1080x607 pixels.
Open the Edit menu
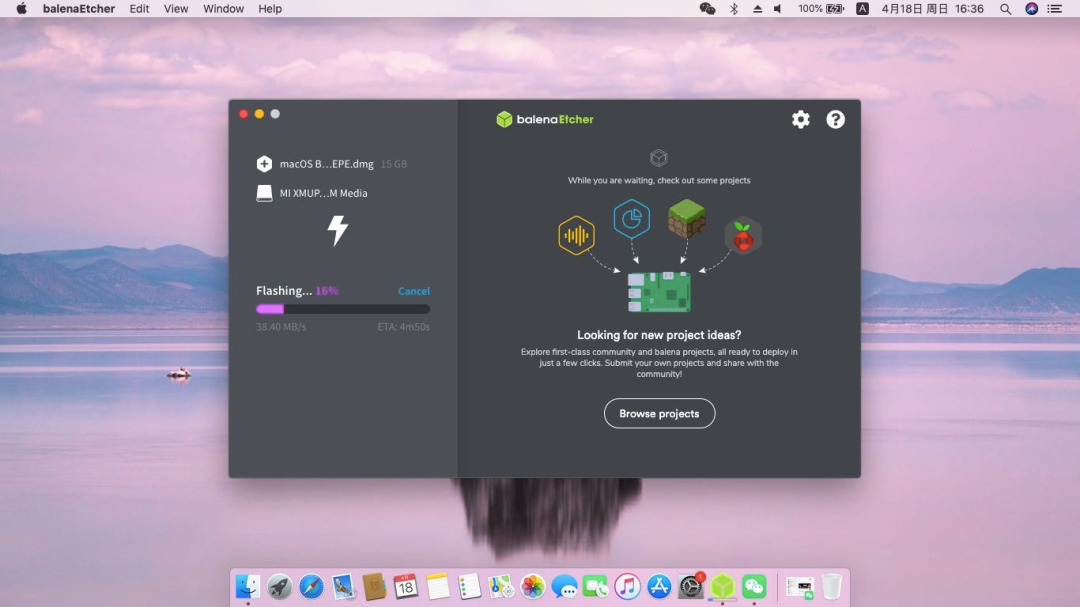(139, 8)
